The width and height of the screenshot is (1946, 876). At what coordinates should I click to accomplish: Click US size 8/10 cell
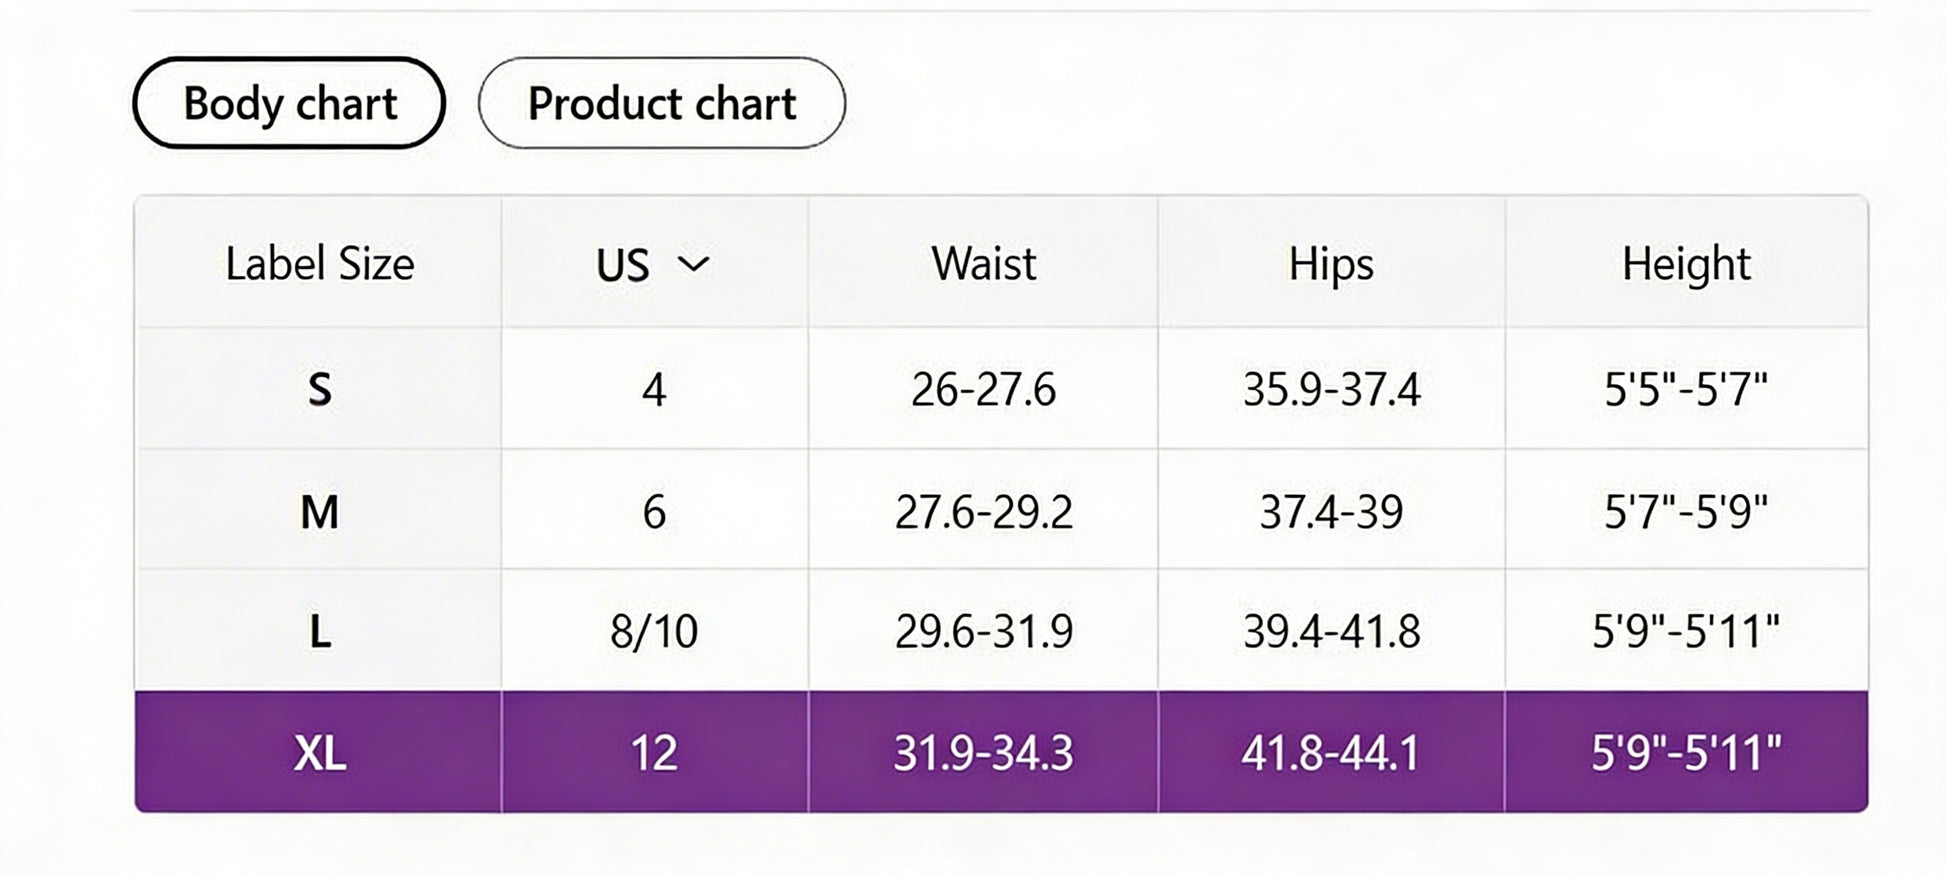(x=654, y=632)
